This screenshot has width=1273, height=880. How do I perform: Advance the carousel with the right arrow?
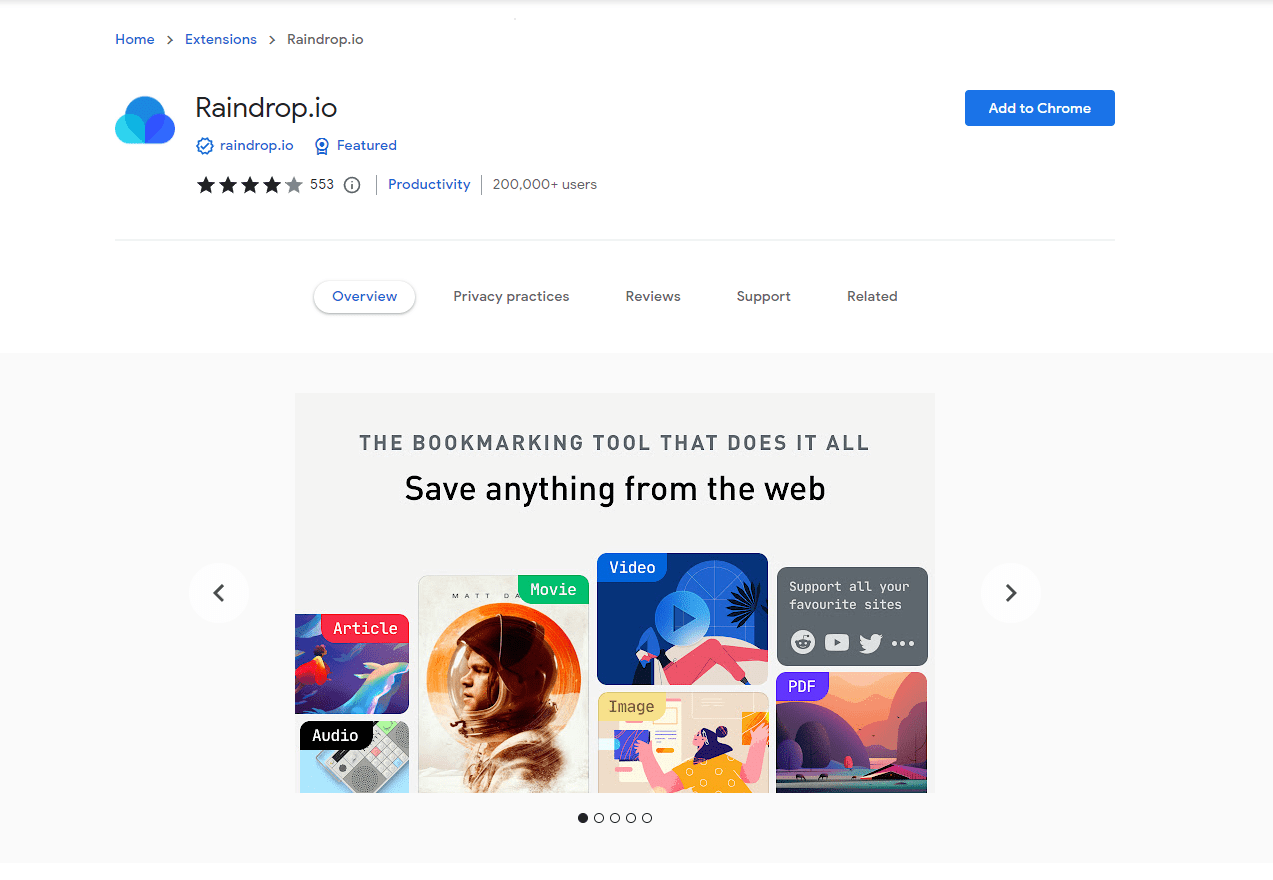point(1010,592)
